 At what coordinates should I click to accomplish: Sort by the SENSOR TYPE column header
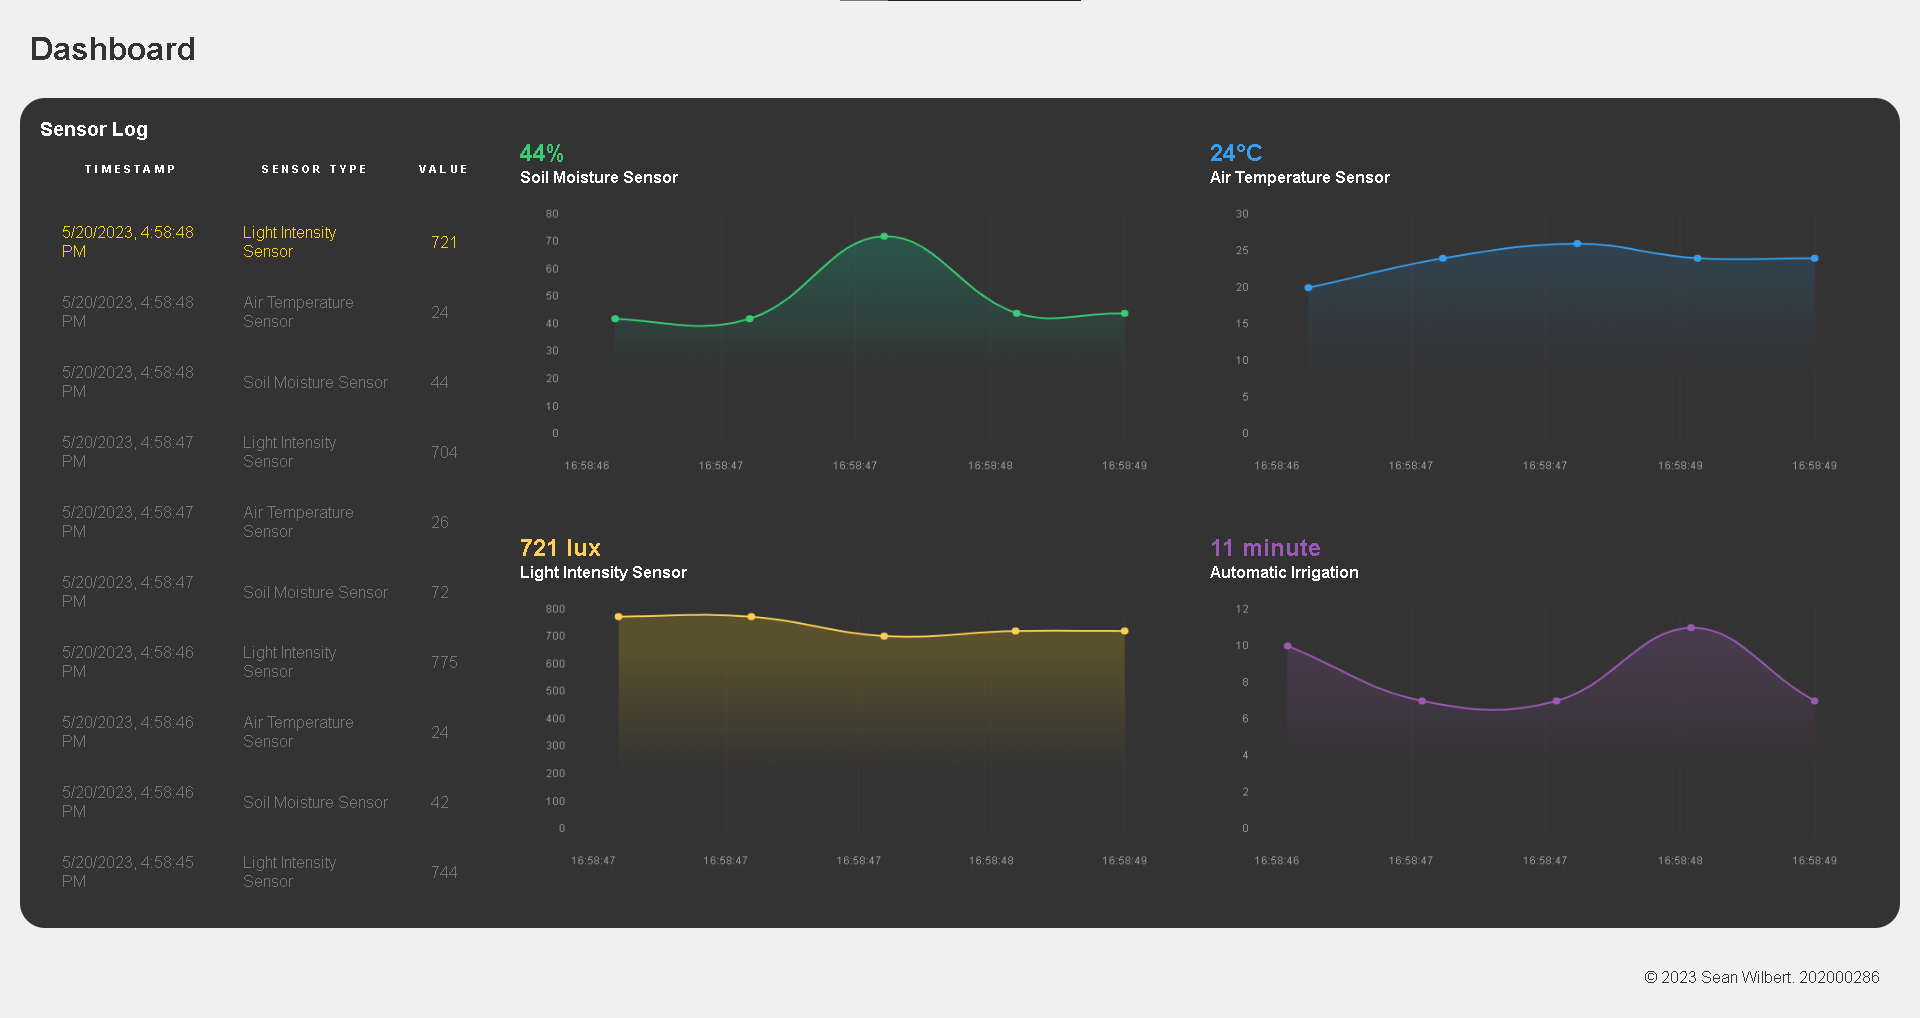point(314,168)
